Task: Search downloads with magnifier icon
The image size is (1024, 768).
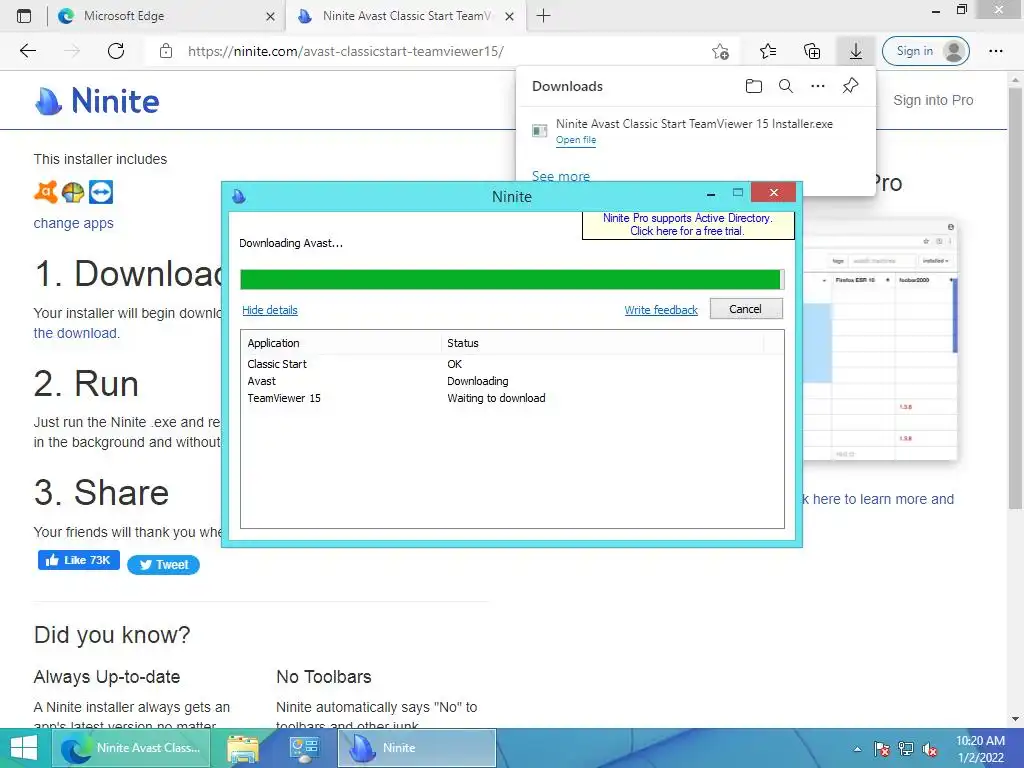Action: (786, 86)
